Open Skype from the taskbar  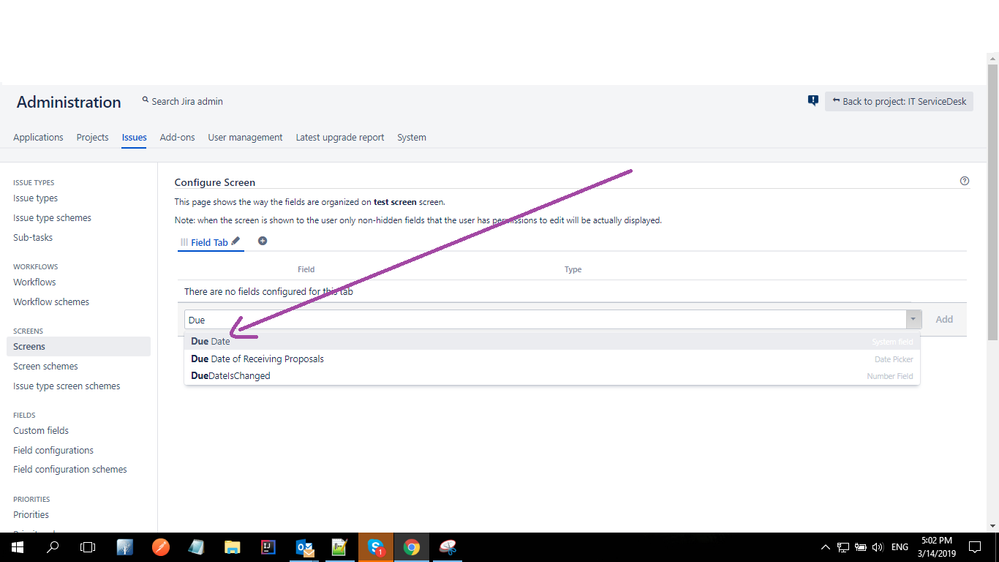pos(376,547)
